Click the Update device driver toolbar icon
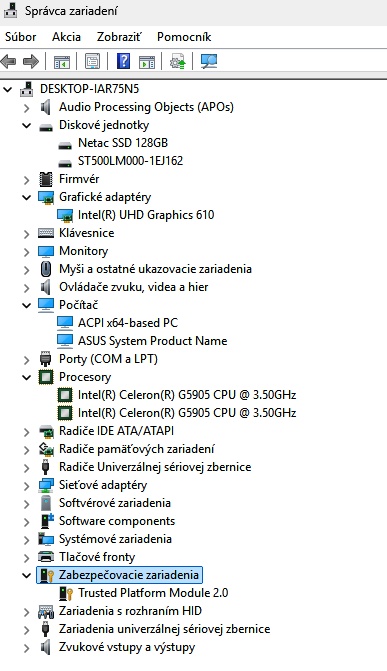This screenshot has width=387, height=671. tap(177, 62)
